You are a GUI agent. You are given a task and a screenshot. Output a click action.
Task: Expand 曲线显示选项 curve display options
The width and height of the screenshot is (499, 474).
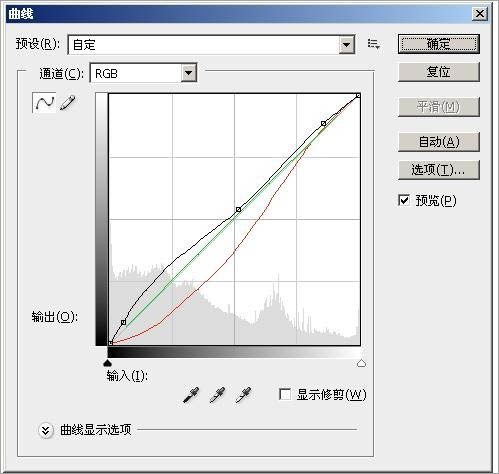(x=46, y=430)
